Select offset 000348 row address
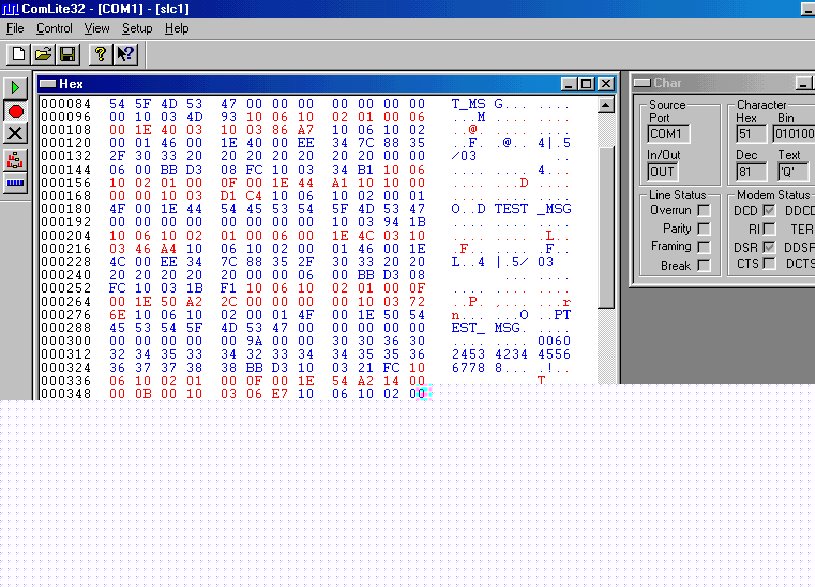815x587 pixels. pyautogui.click(x=66, y=394)
